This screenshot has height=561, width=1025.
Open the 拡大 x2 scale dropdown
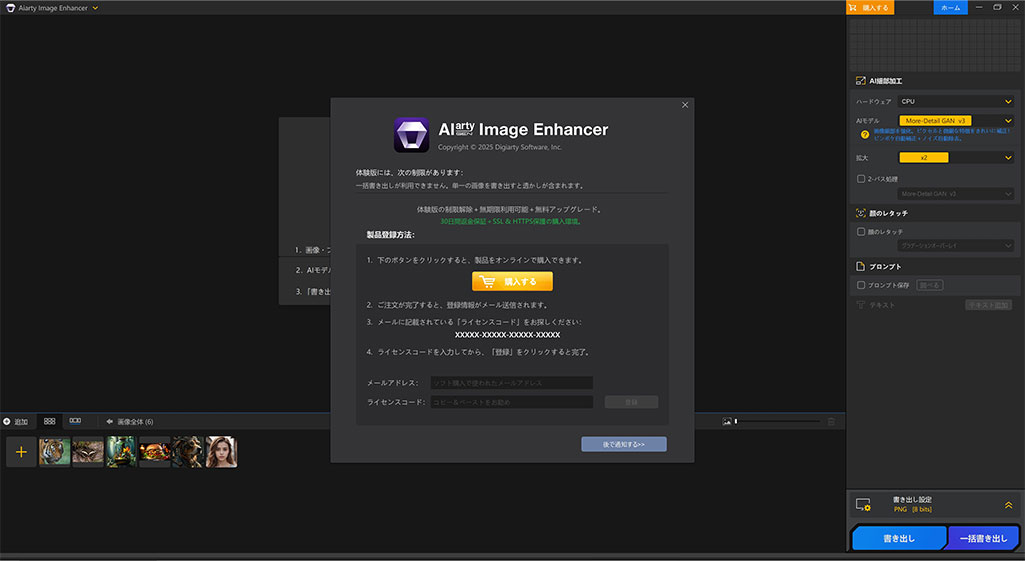point(955,158)
